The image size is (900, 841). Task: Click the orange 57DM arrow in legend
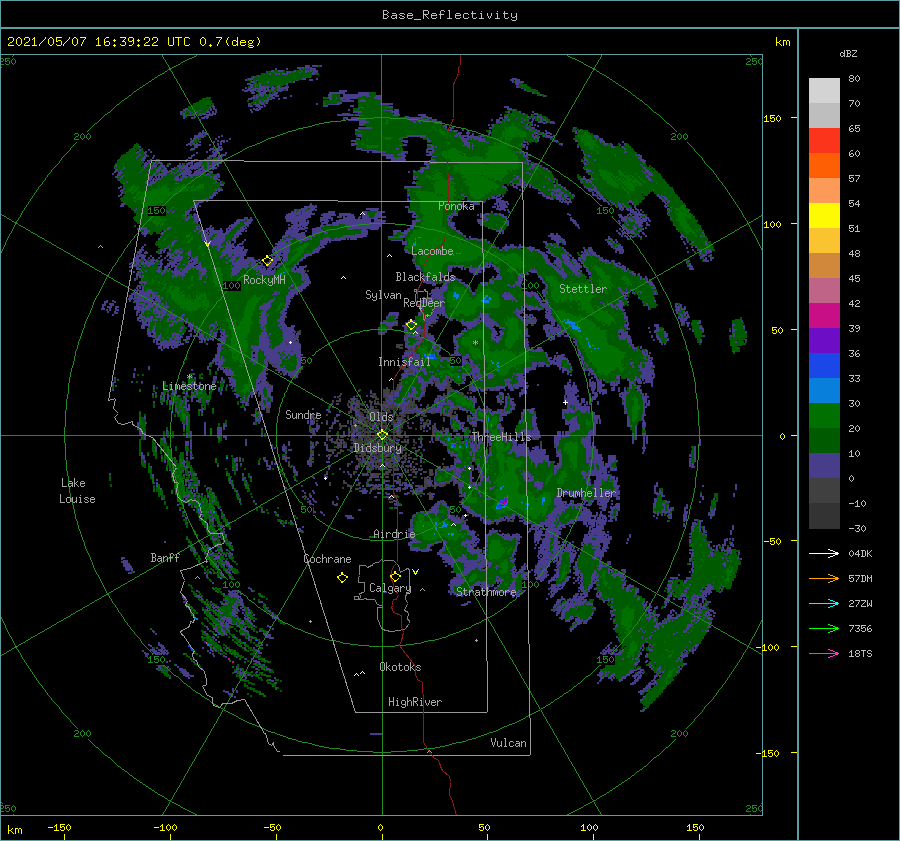824,579
